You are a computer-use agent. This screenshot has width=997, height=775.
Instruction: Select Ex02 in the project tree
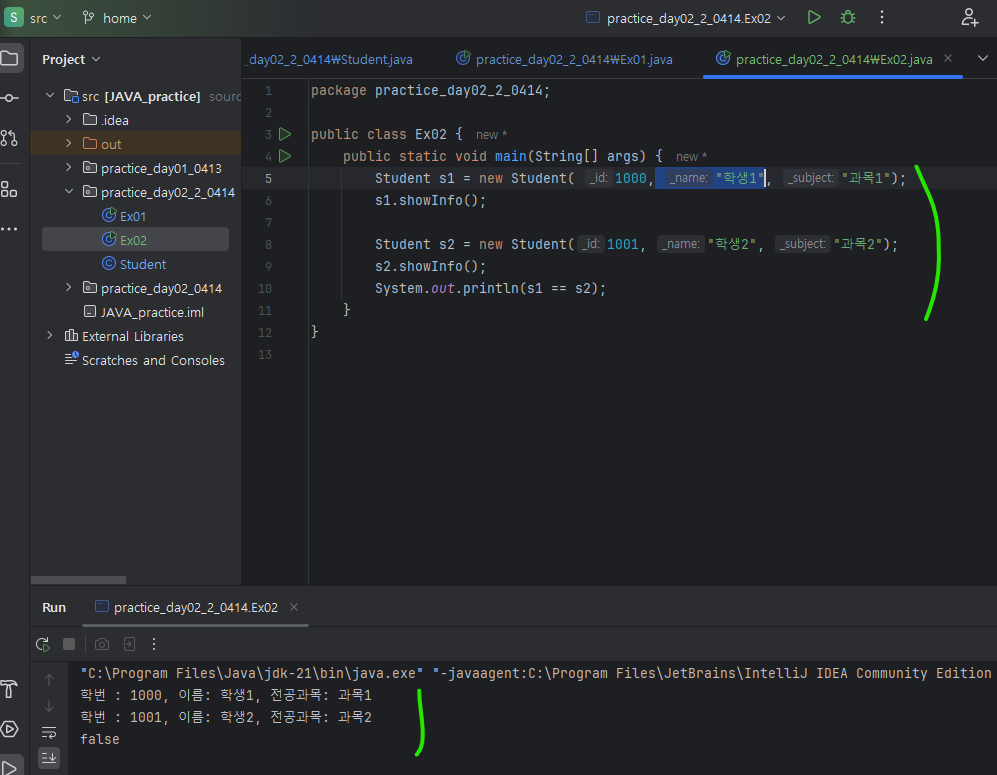tap(135, 240)
